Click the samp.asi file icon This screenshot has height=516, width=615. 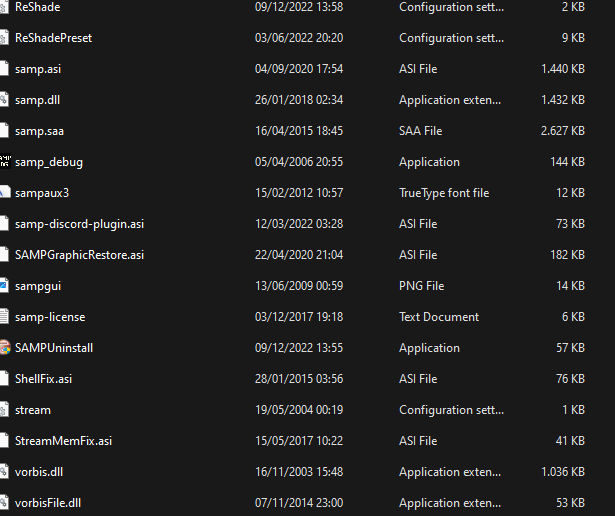tap(4, 69)
